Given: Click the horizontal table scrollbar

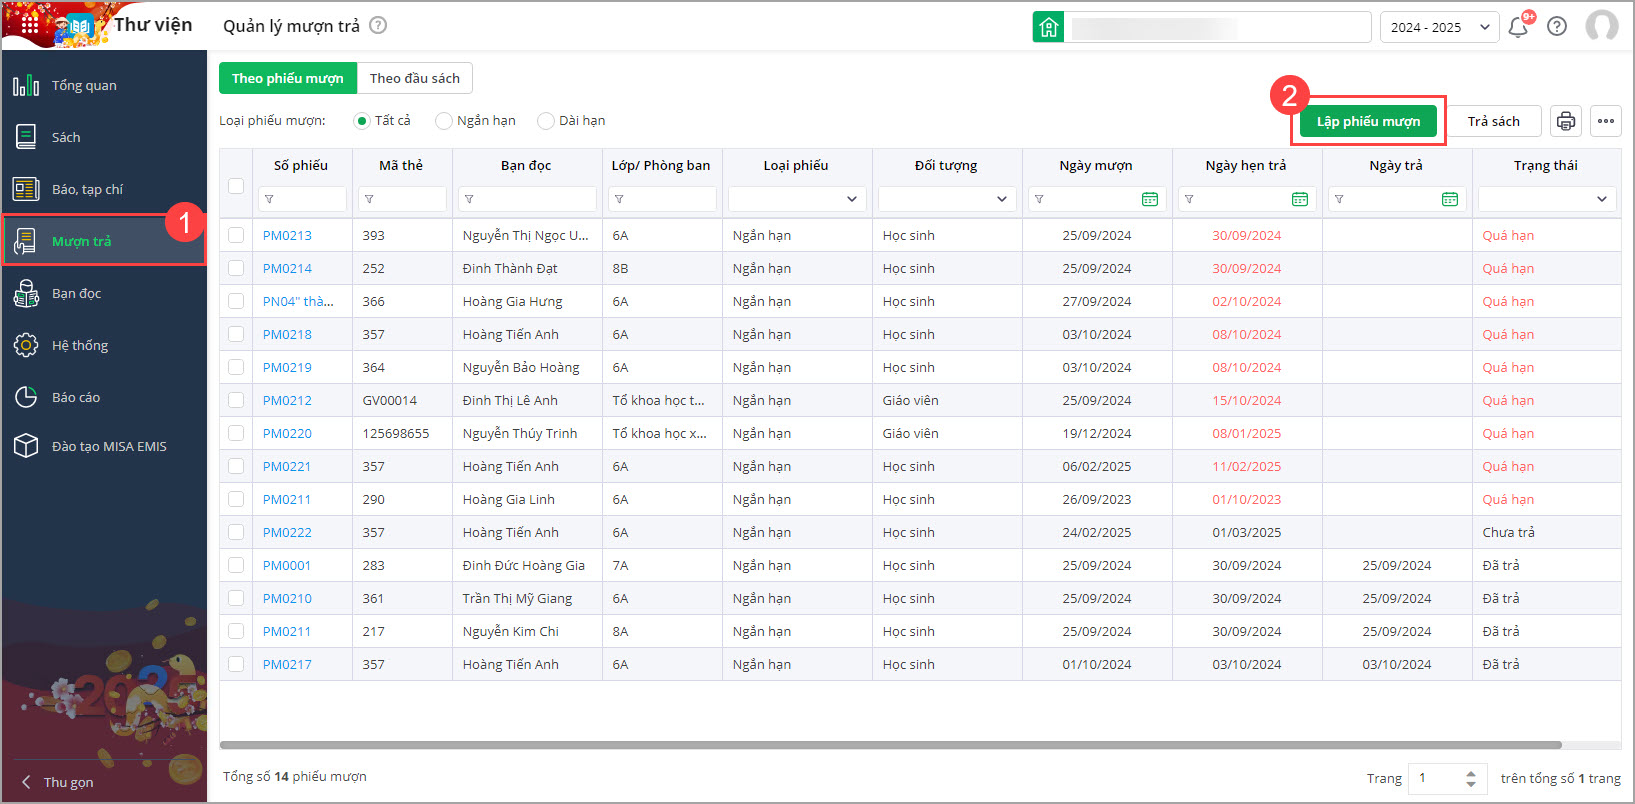Looking at the screenshot, I should tap(890, 745).
